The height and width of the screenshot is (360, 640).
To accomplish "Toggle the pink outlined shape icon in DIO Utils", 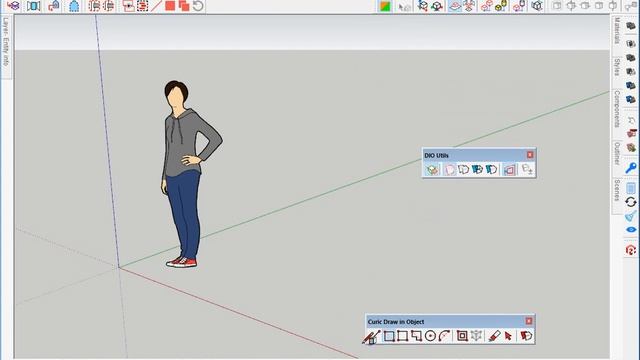I will [449, 169].
